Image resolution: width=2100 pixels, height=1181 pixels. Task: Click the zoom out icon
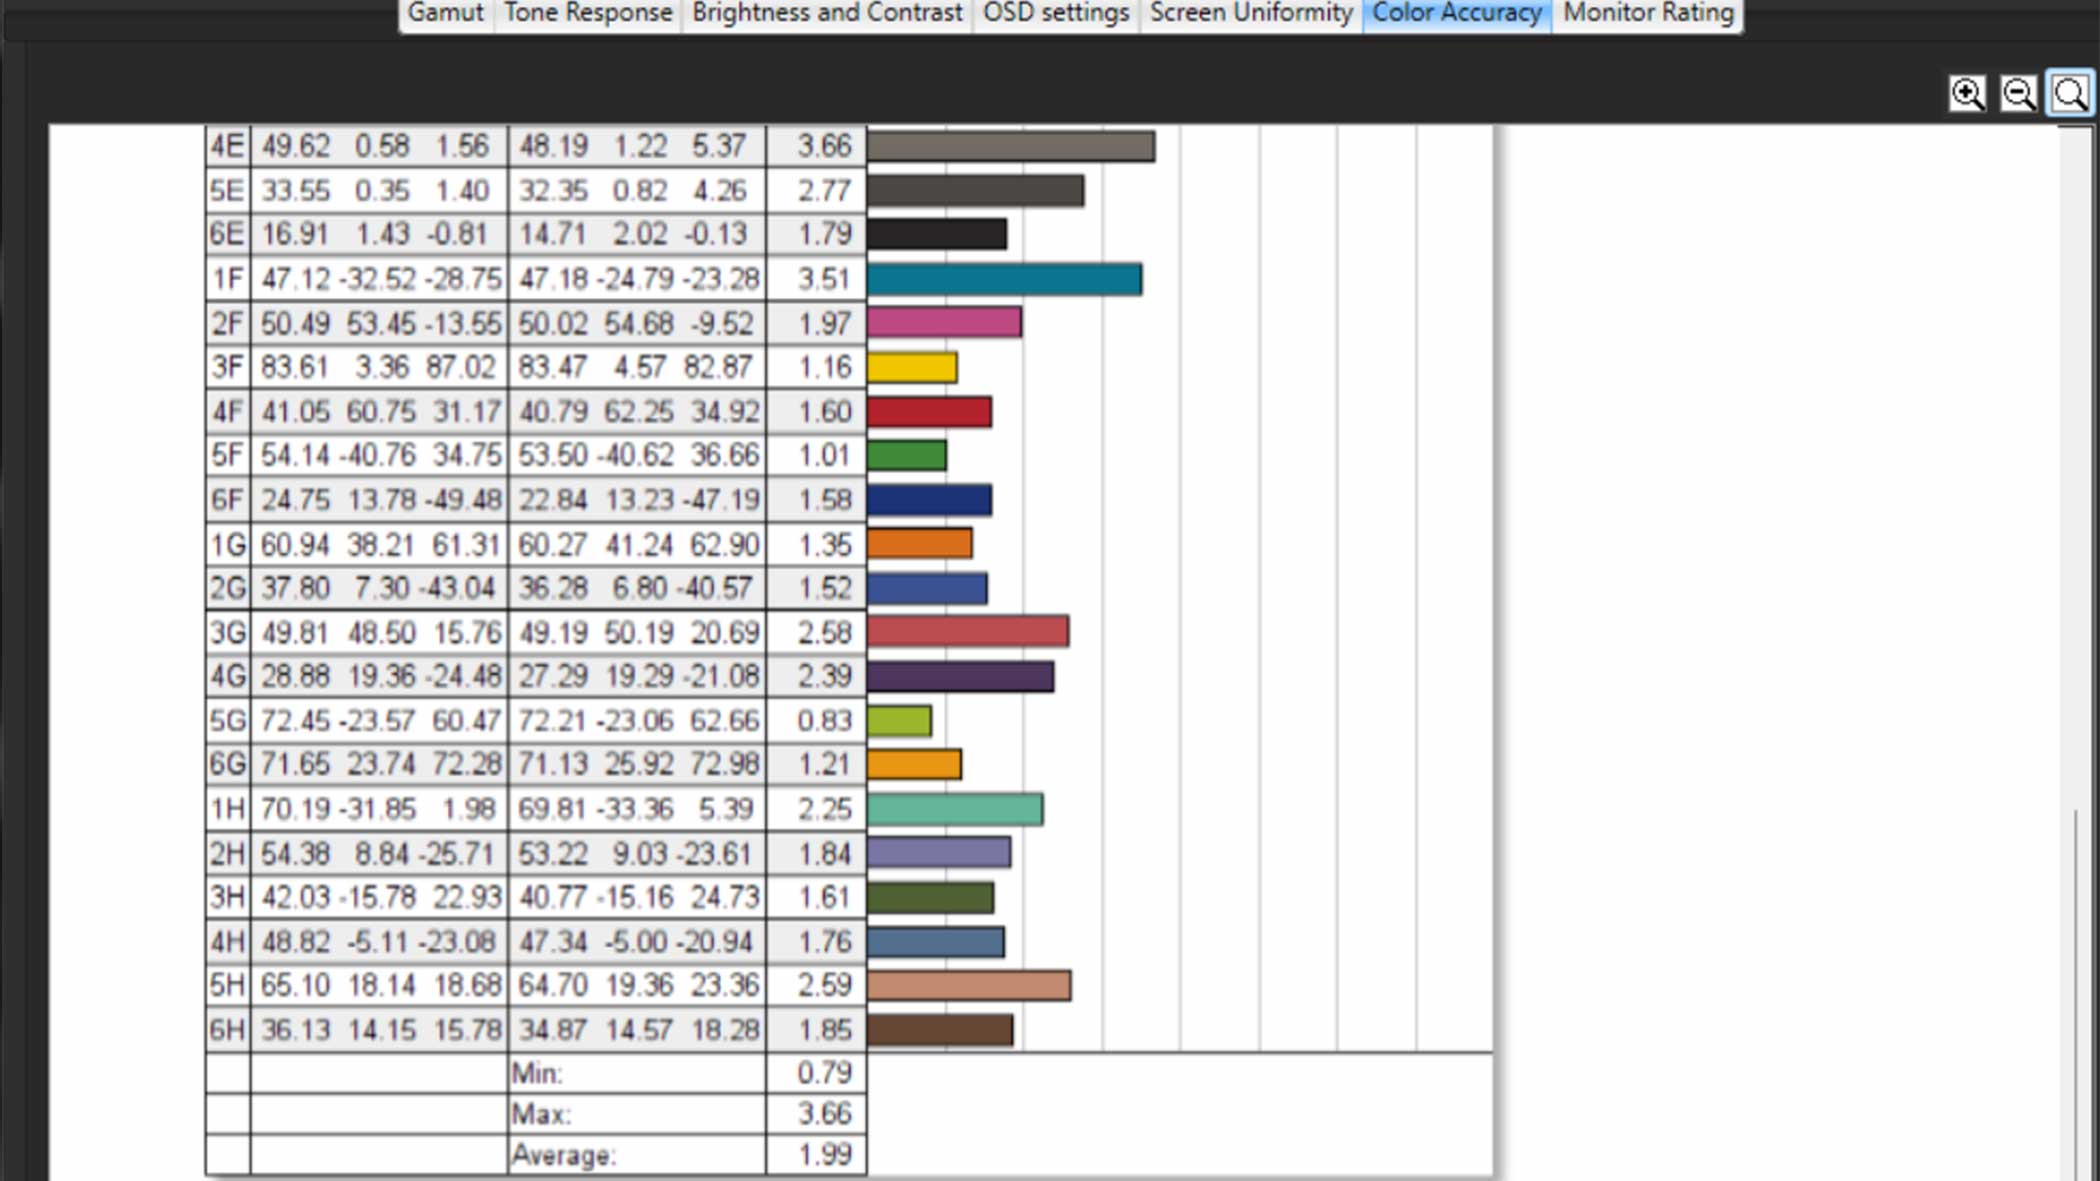coord(2018,92)
